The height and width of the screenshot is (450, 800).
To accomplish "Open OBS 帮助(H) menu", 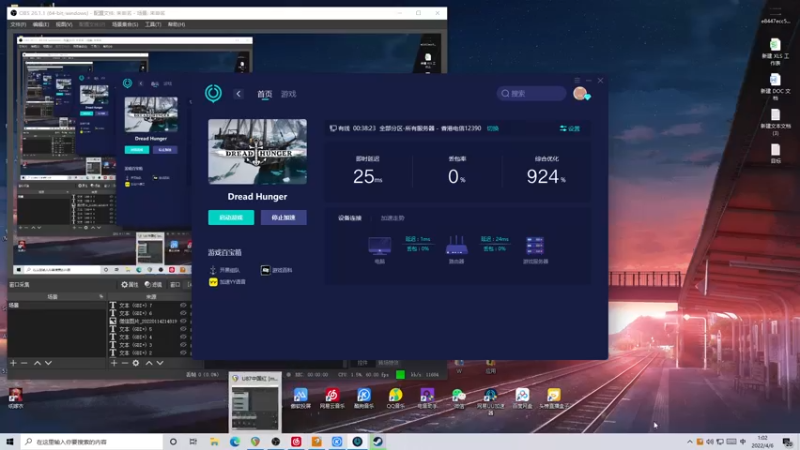I will point(177,24).
